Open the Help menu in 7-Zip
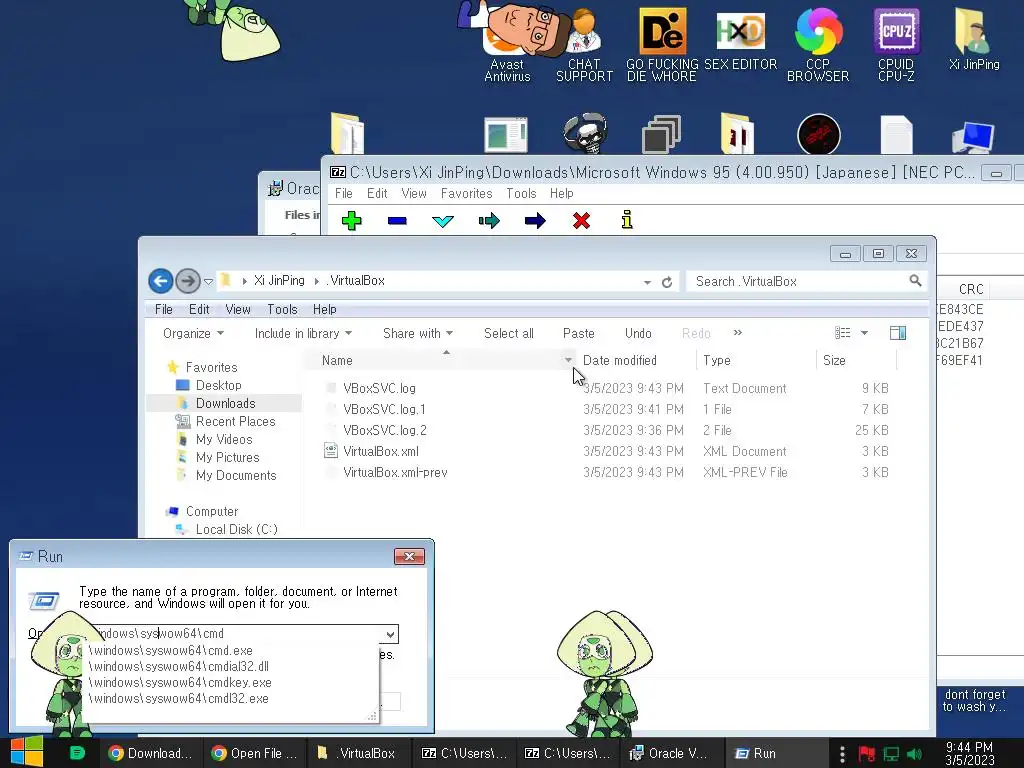1024x768 pixels. [x=562, y=193]
